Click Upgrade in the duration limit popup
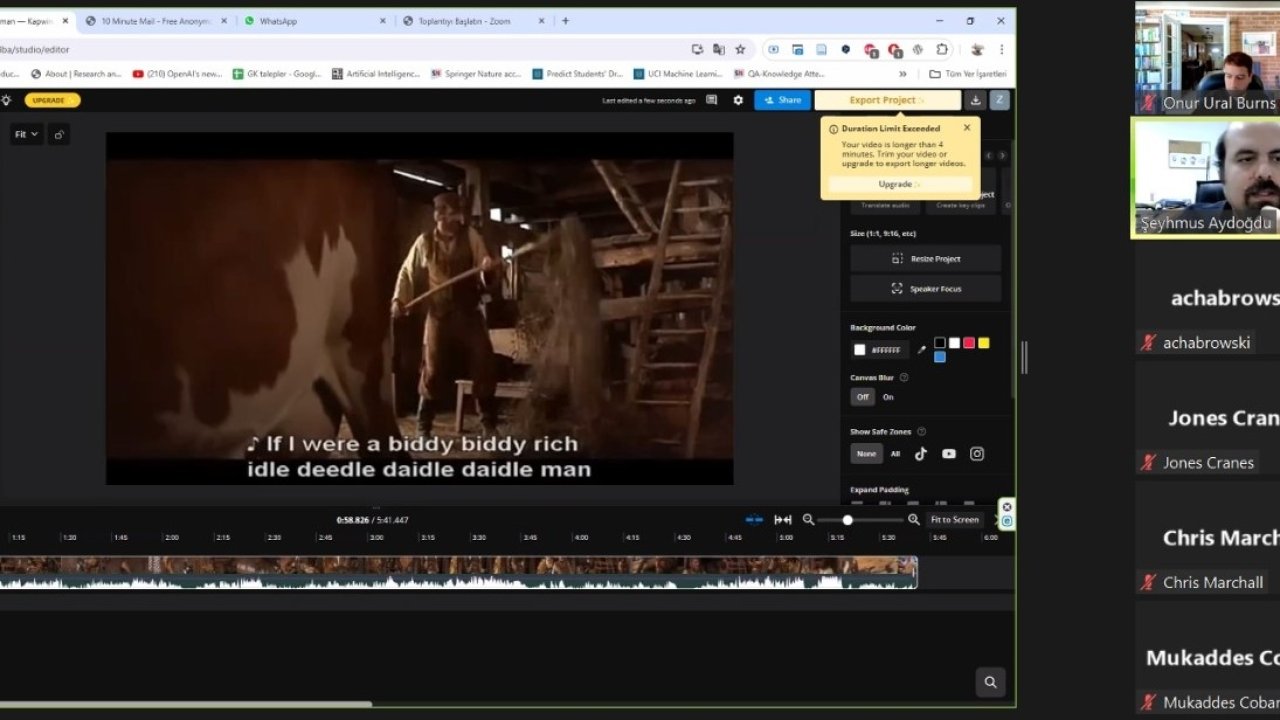Image resolution: width=1280 pixels, height=720 pixels. point(900,184)
